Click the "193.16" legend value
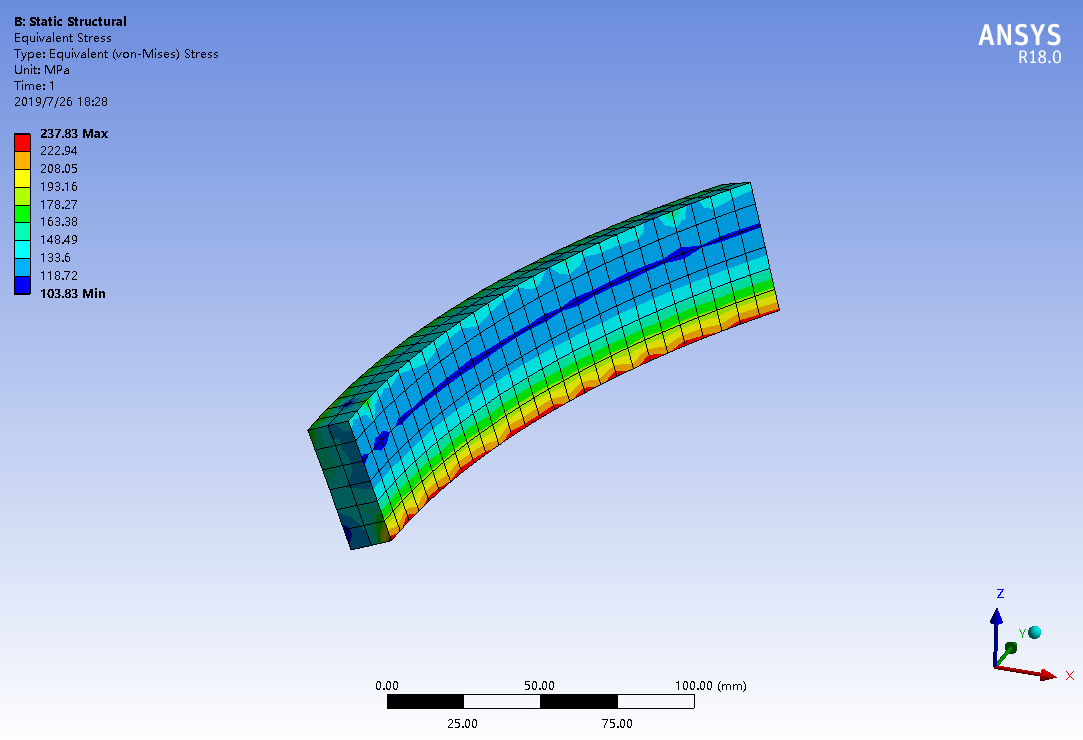1083x740 pixels. tap(59, 187)
